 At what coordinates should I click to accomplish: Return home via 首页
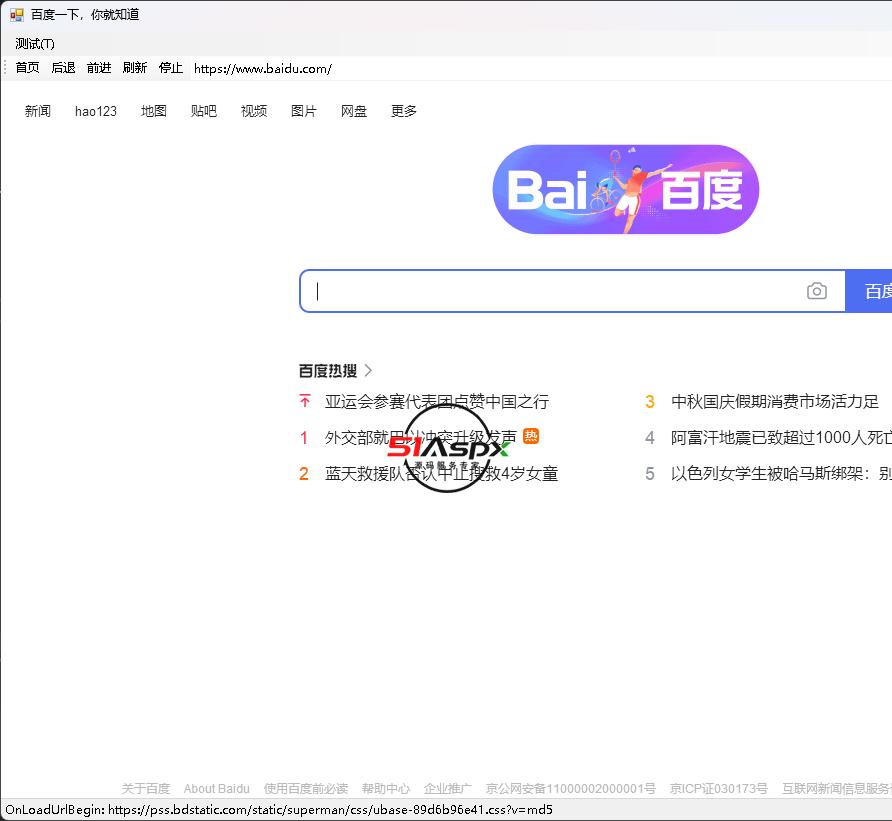[27, 68]
